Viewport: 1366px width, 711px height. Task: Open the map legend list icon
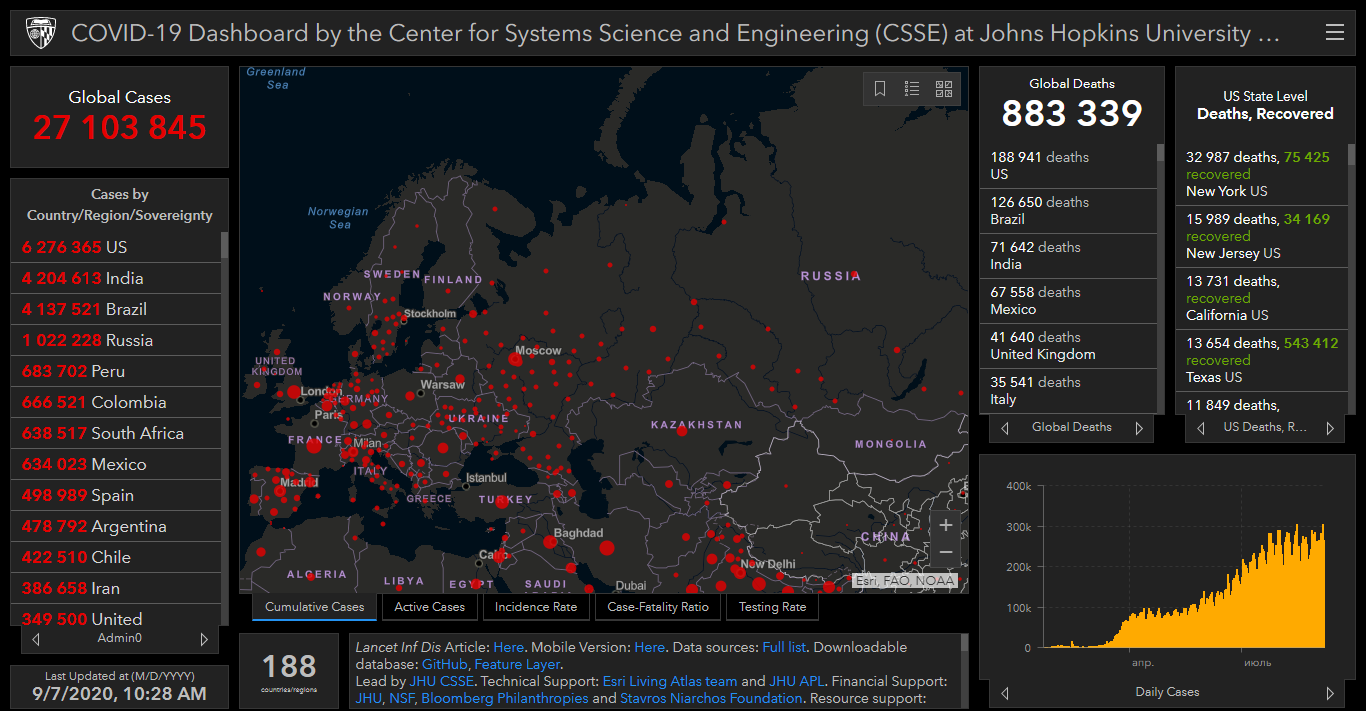point(912,89)
